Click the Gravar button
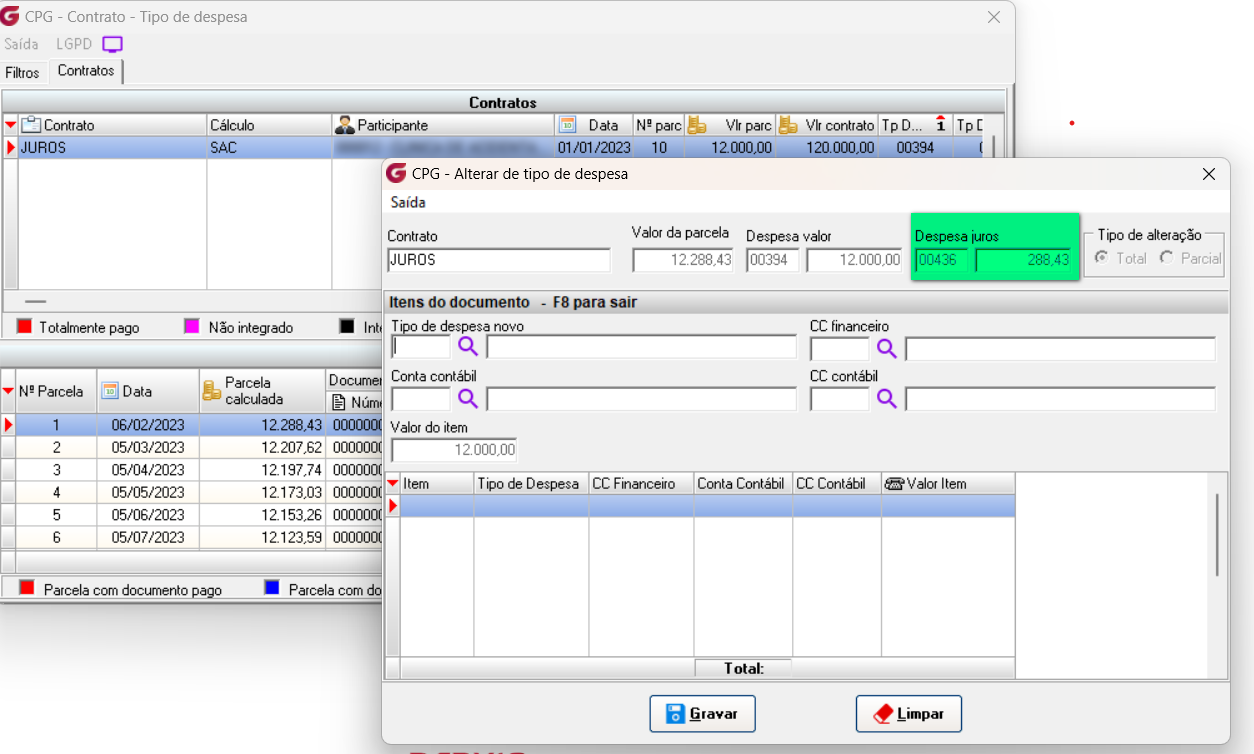Viewport: 1254px width, 754px height. point(702,714)
